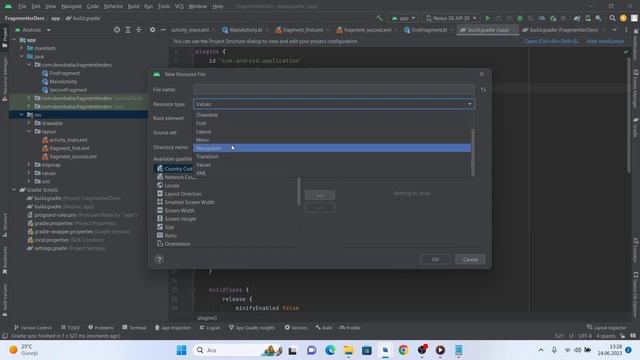Viewport: 640px width, 360px height.
Task: Select XML in resource type list
Action: [332, 173]
